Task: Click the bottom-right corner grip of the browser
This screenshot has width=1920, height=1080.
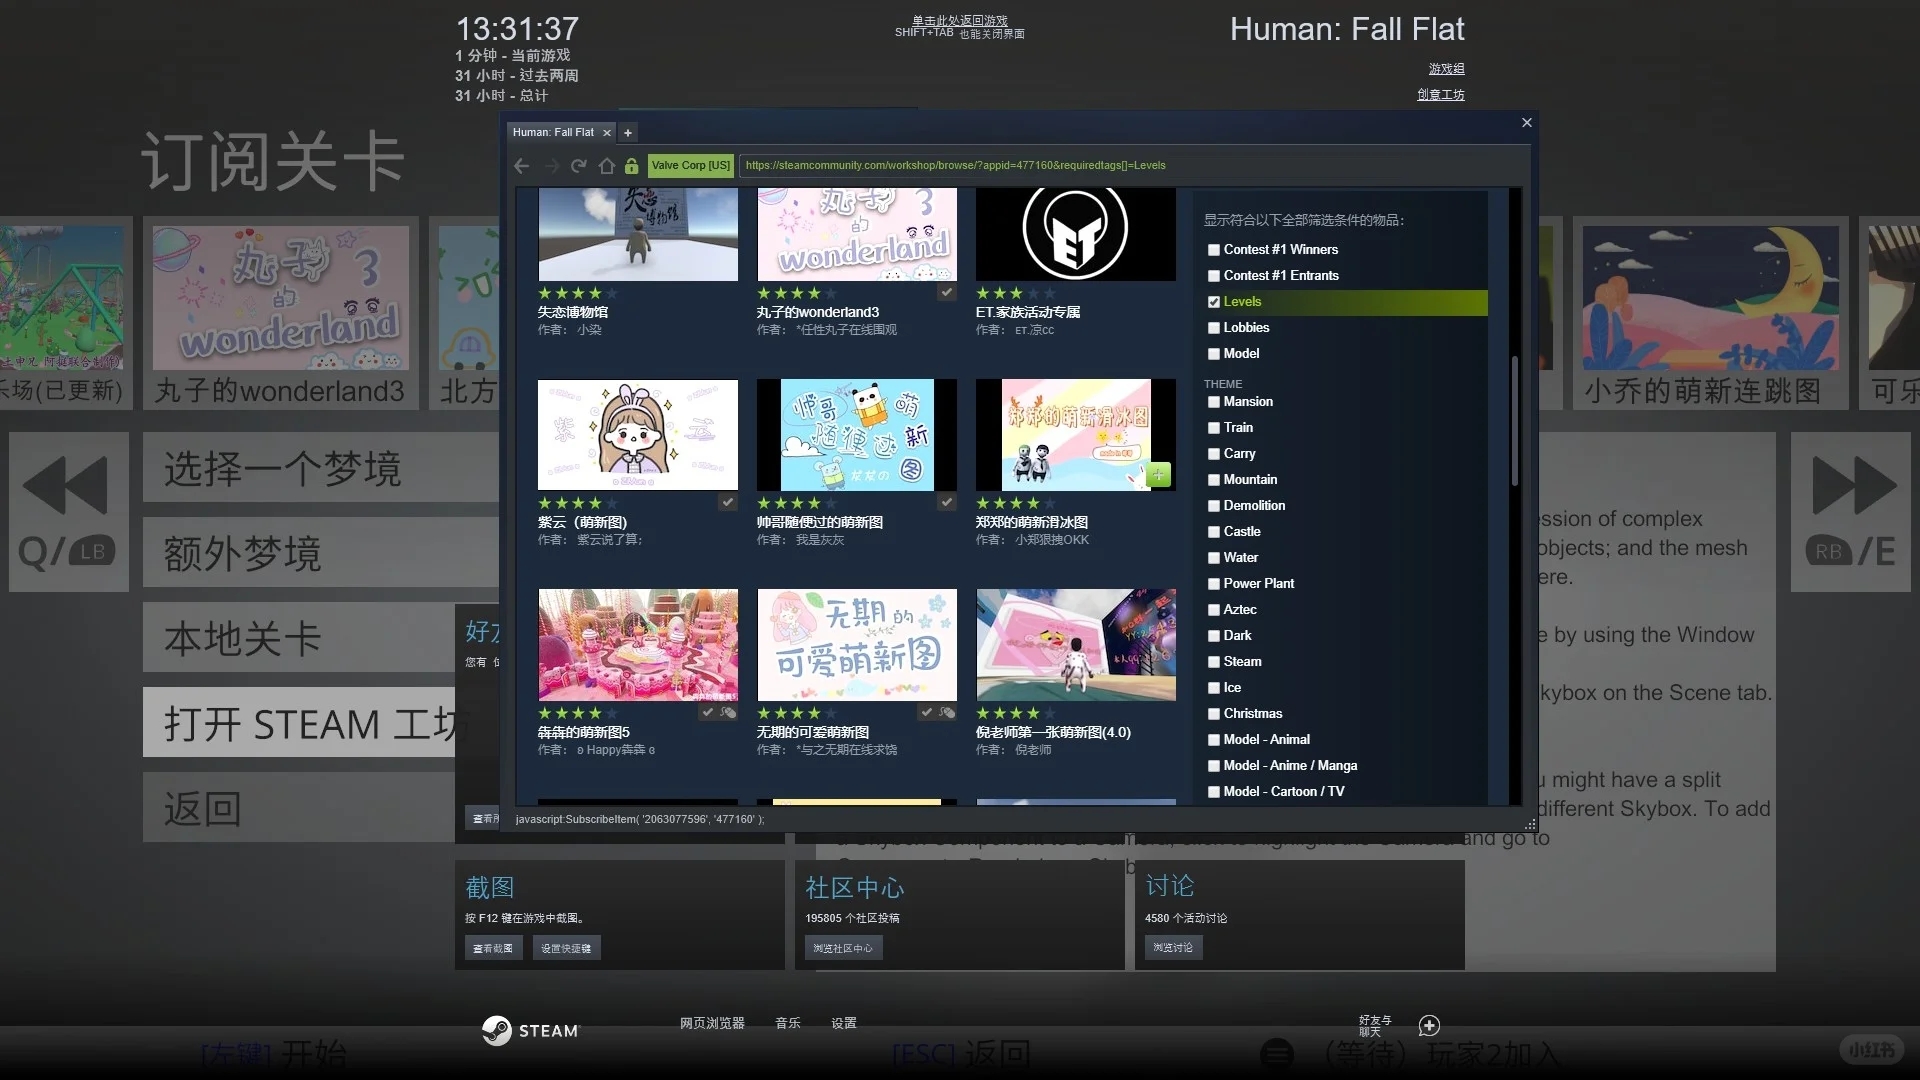Action: [1530, 825]
